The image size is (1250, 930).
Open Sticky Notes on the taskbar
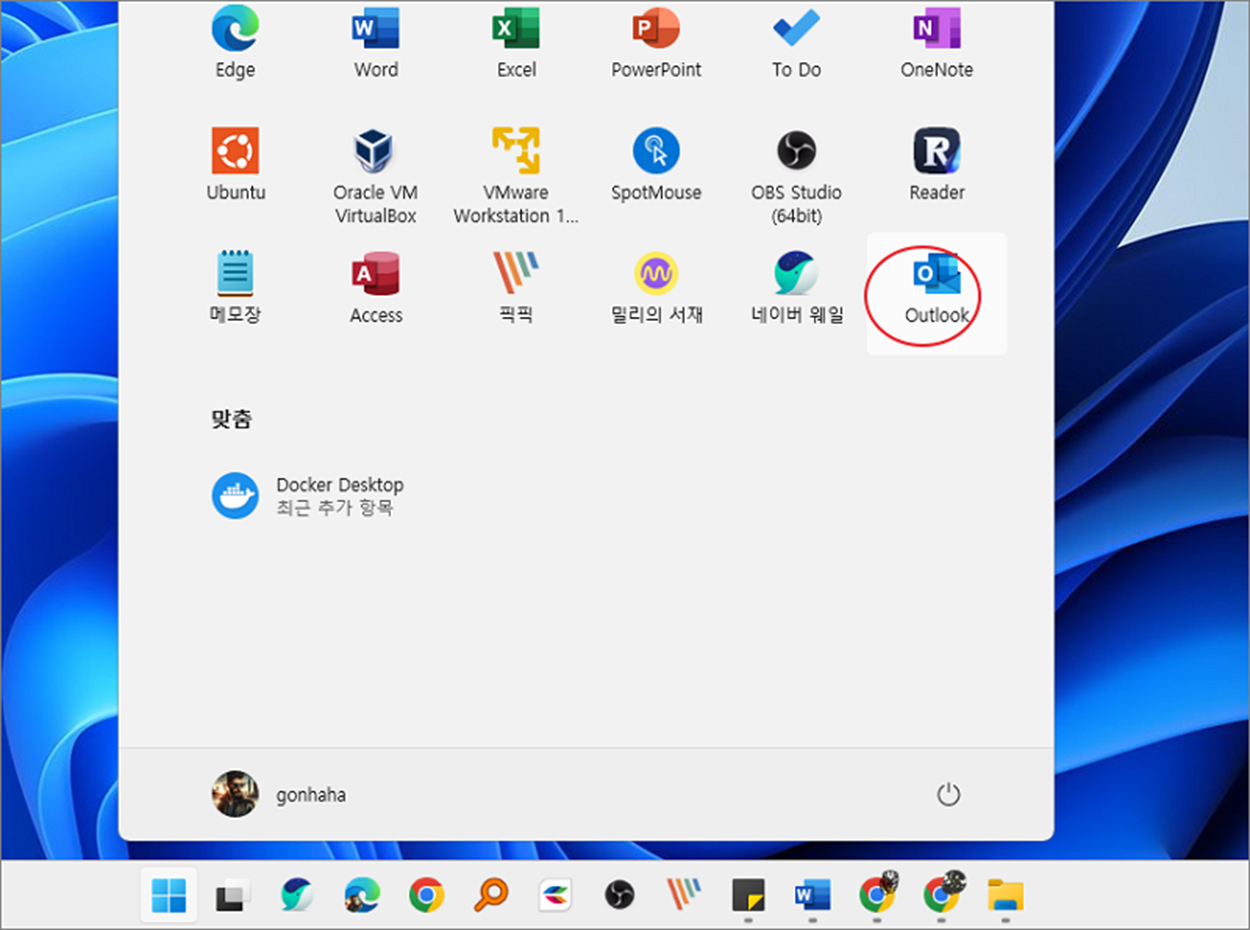pyautogui.click(x=748, y=895)
